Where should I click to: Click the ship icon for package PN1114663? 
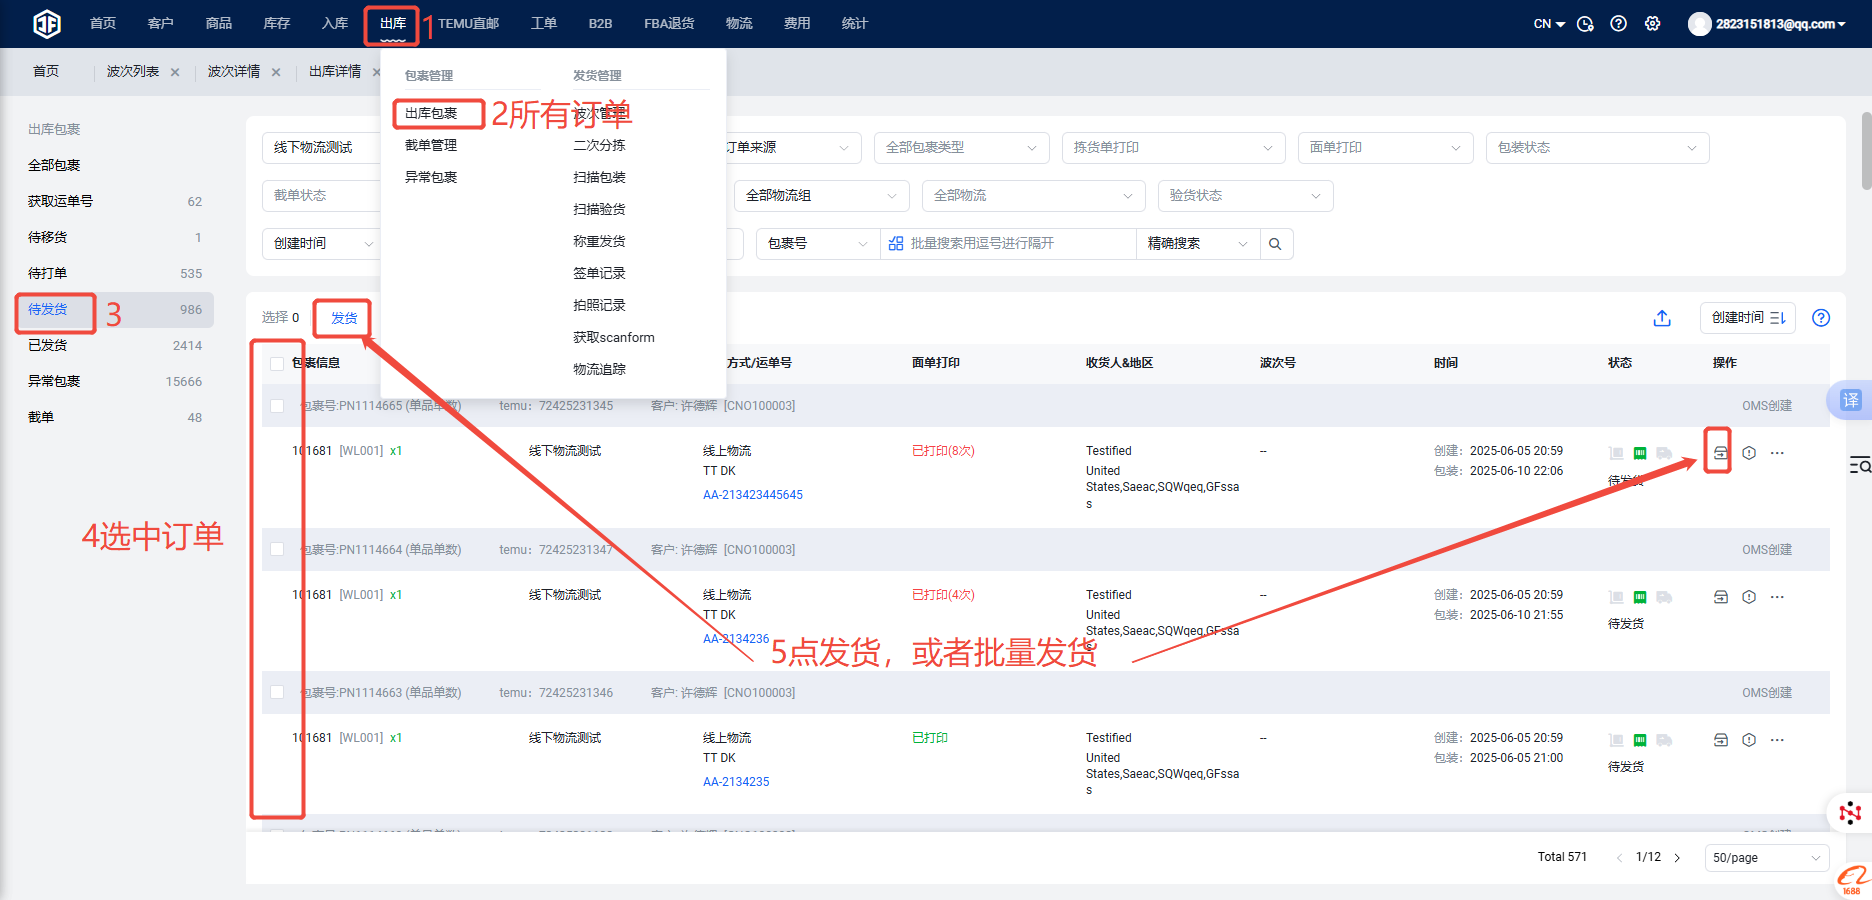click(x=1720, y=740)
